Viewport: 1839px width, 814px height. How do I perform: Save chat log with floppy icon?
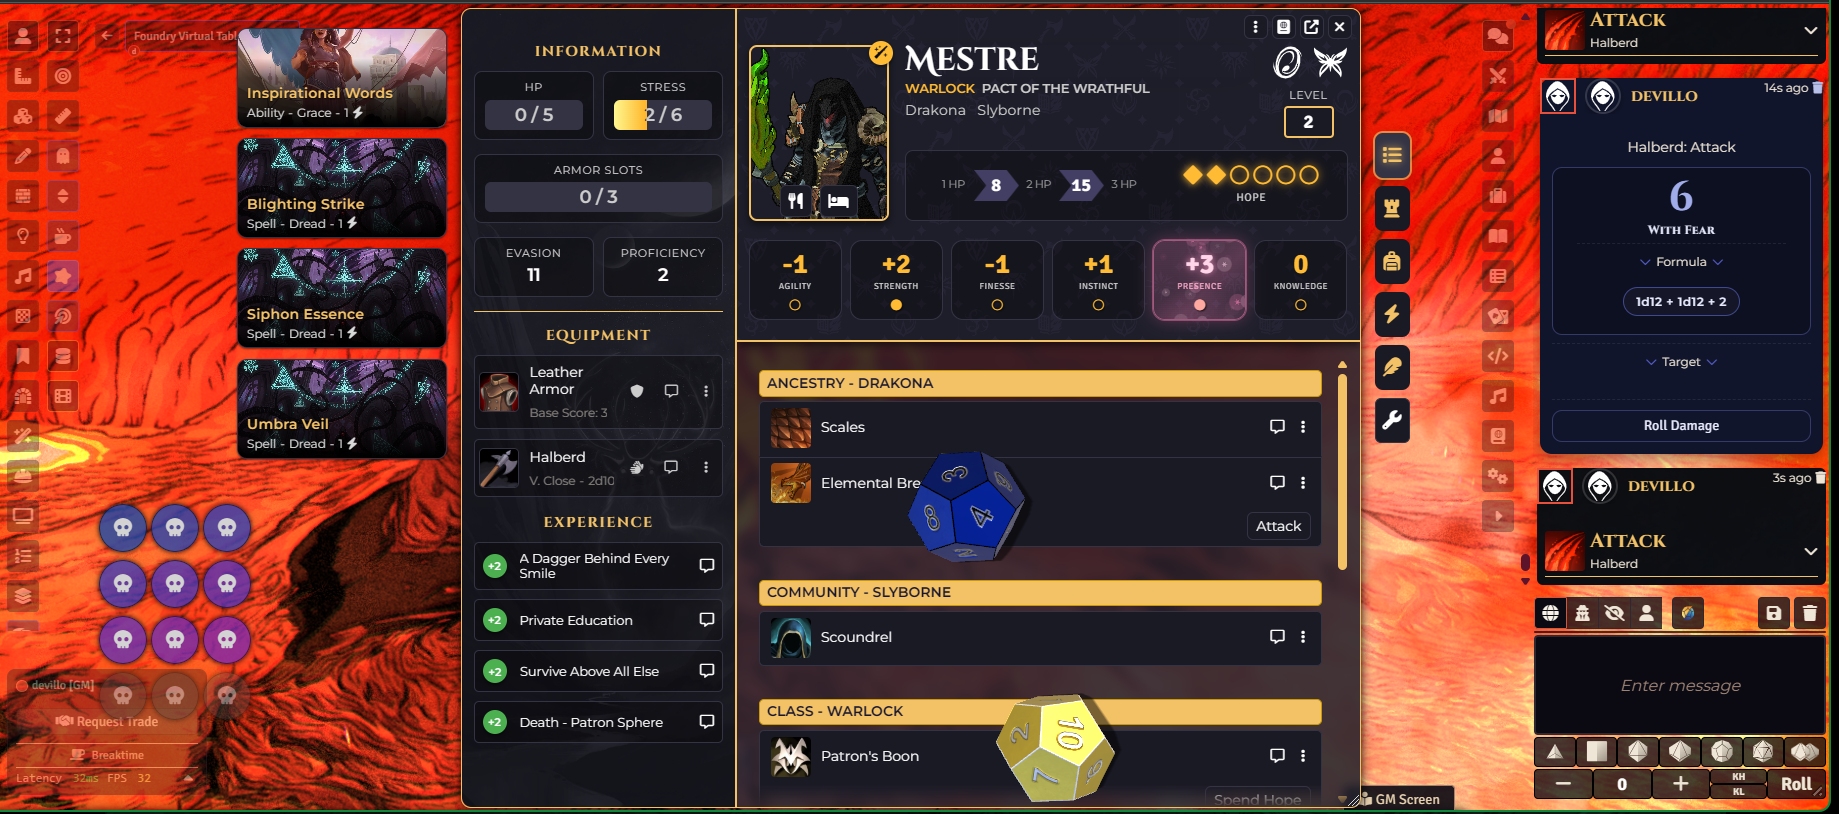tap(1773, 613)
